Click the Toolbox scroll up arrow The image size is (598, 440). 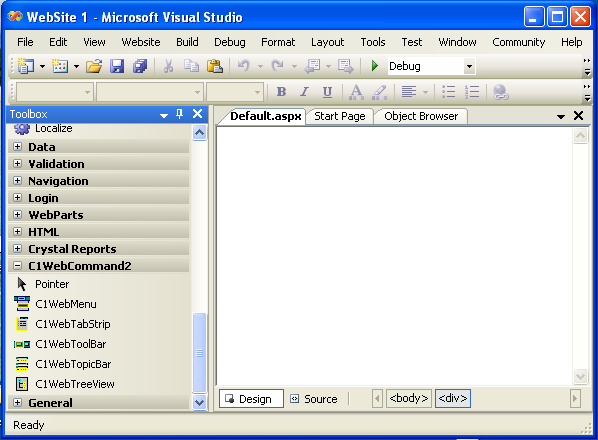[199, 133]
